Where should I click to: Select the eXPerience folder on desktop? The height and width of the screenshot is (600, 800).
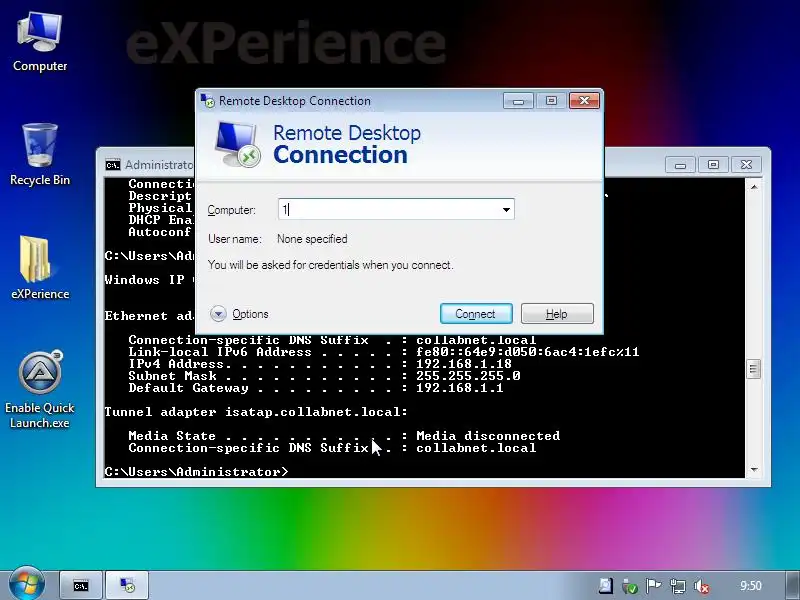[40, 267]
